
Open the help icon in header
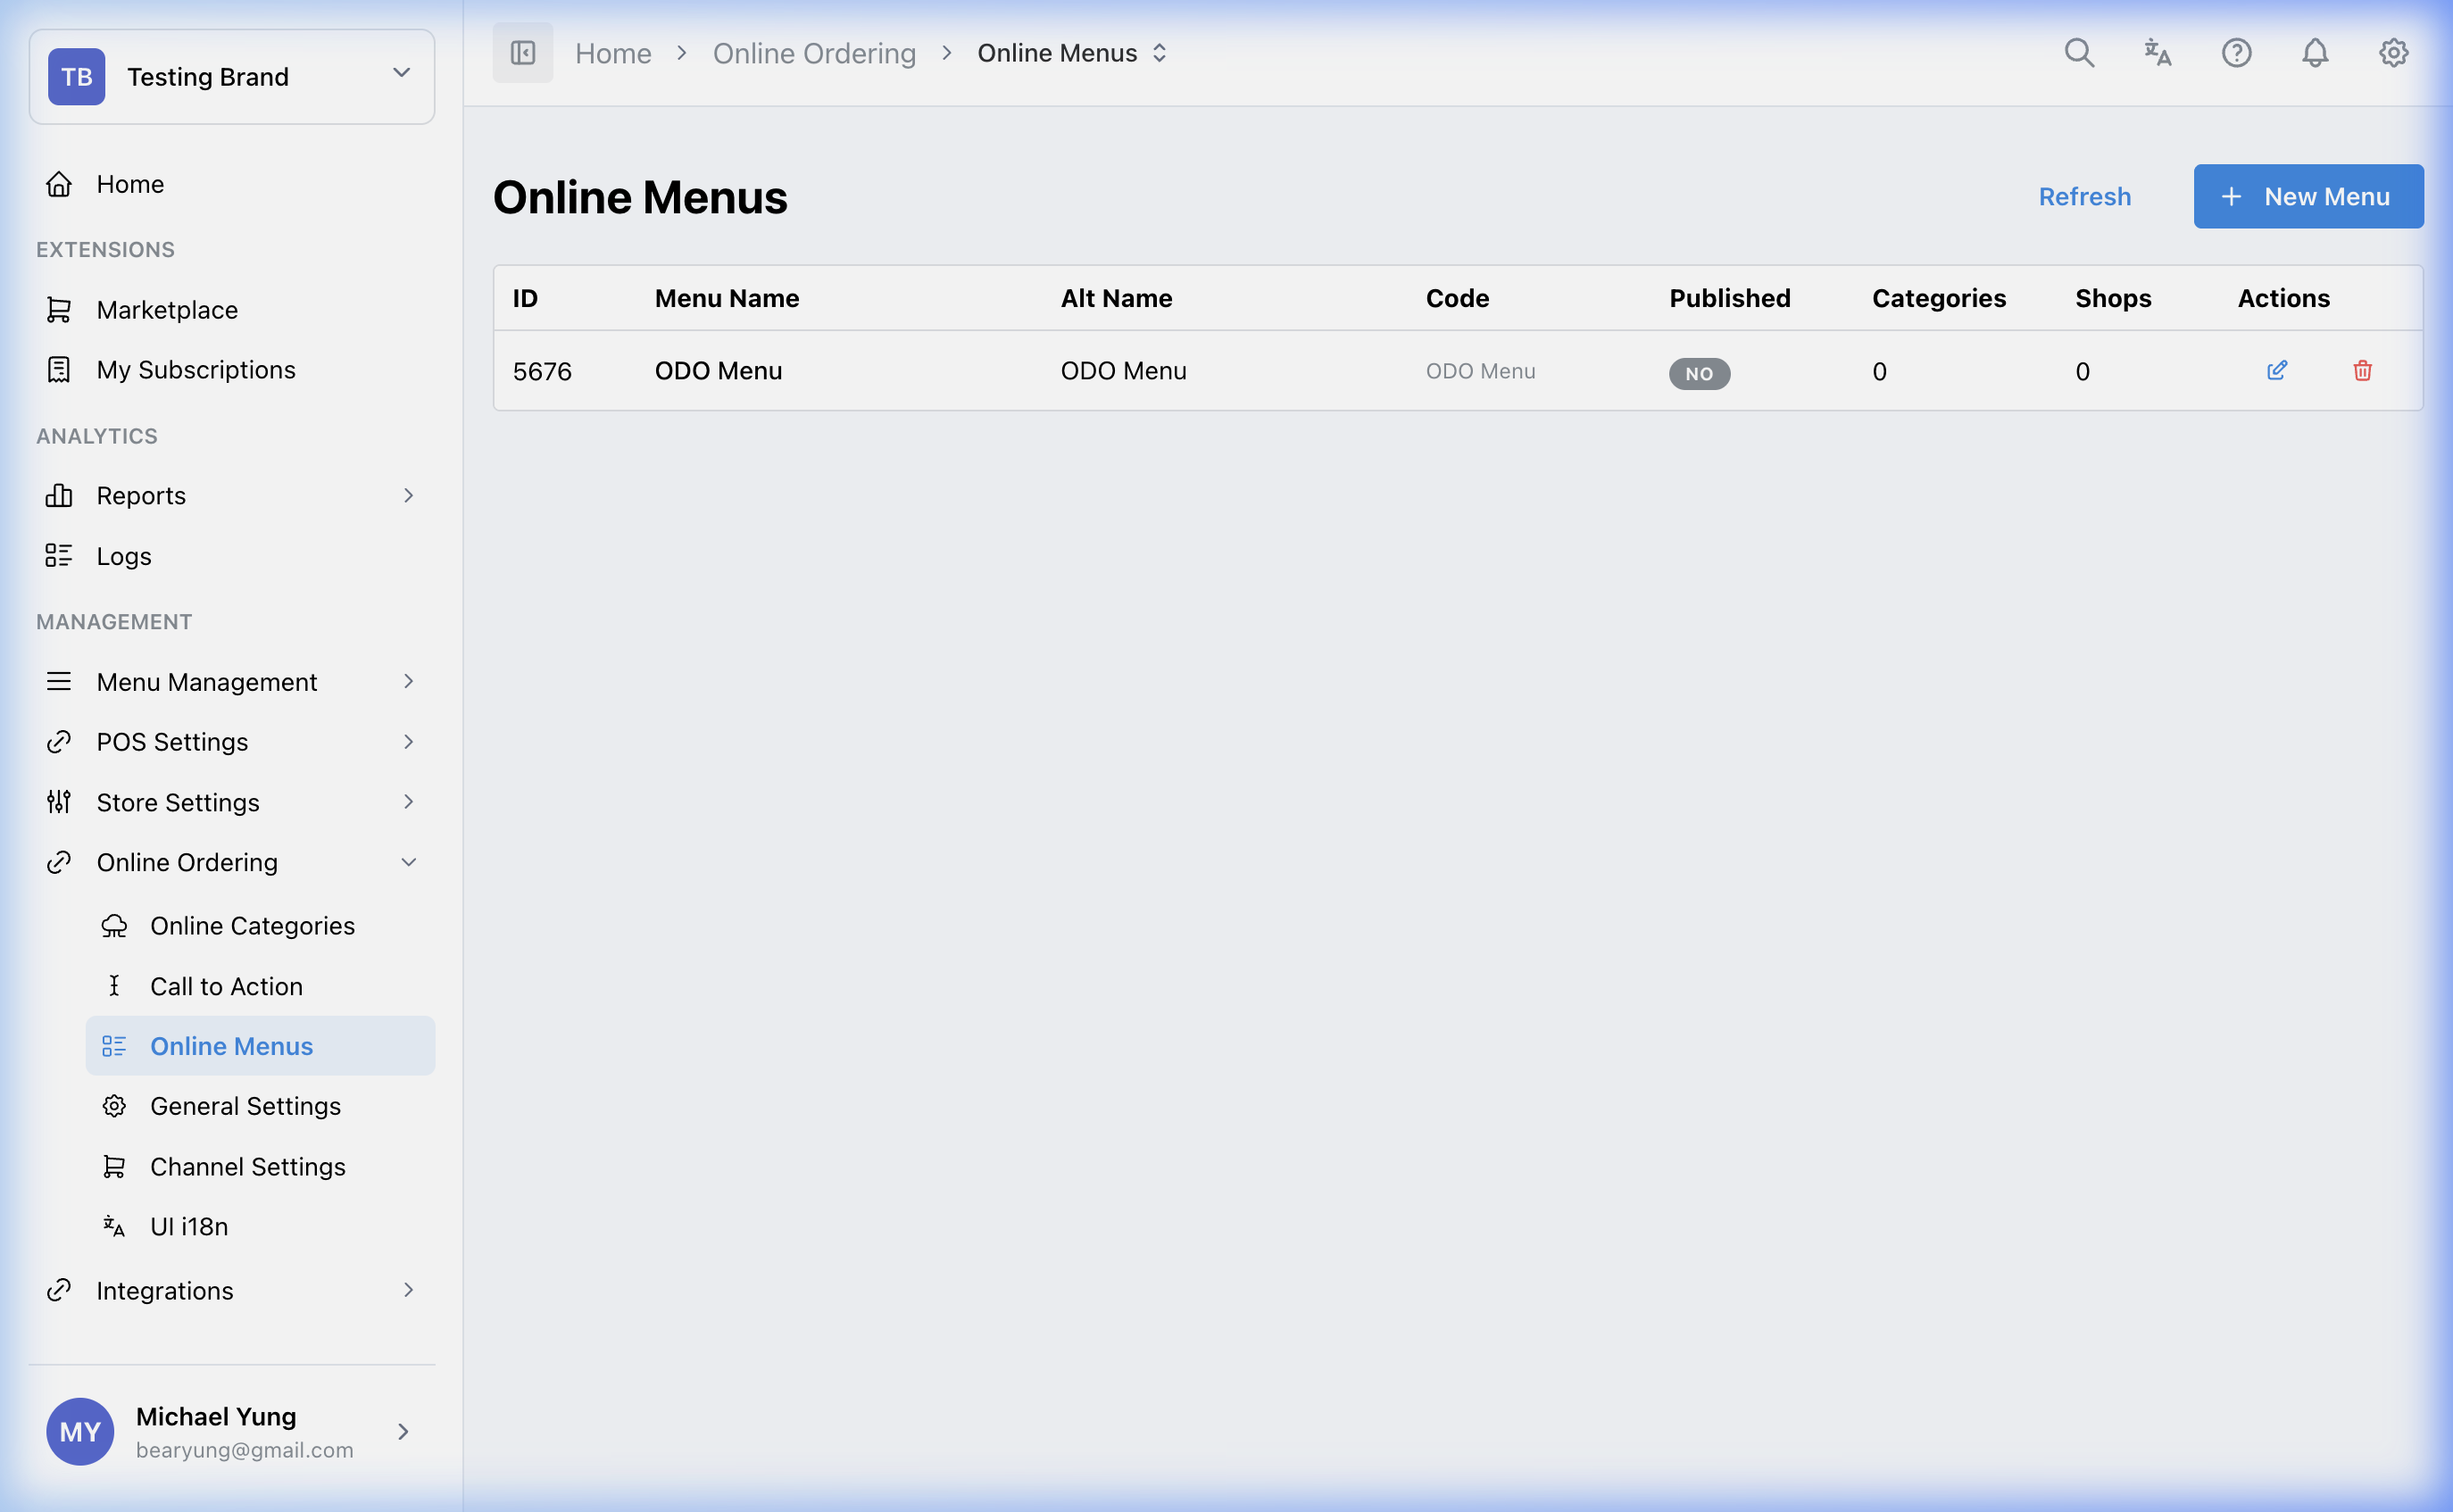coord(2236,52)
